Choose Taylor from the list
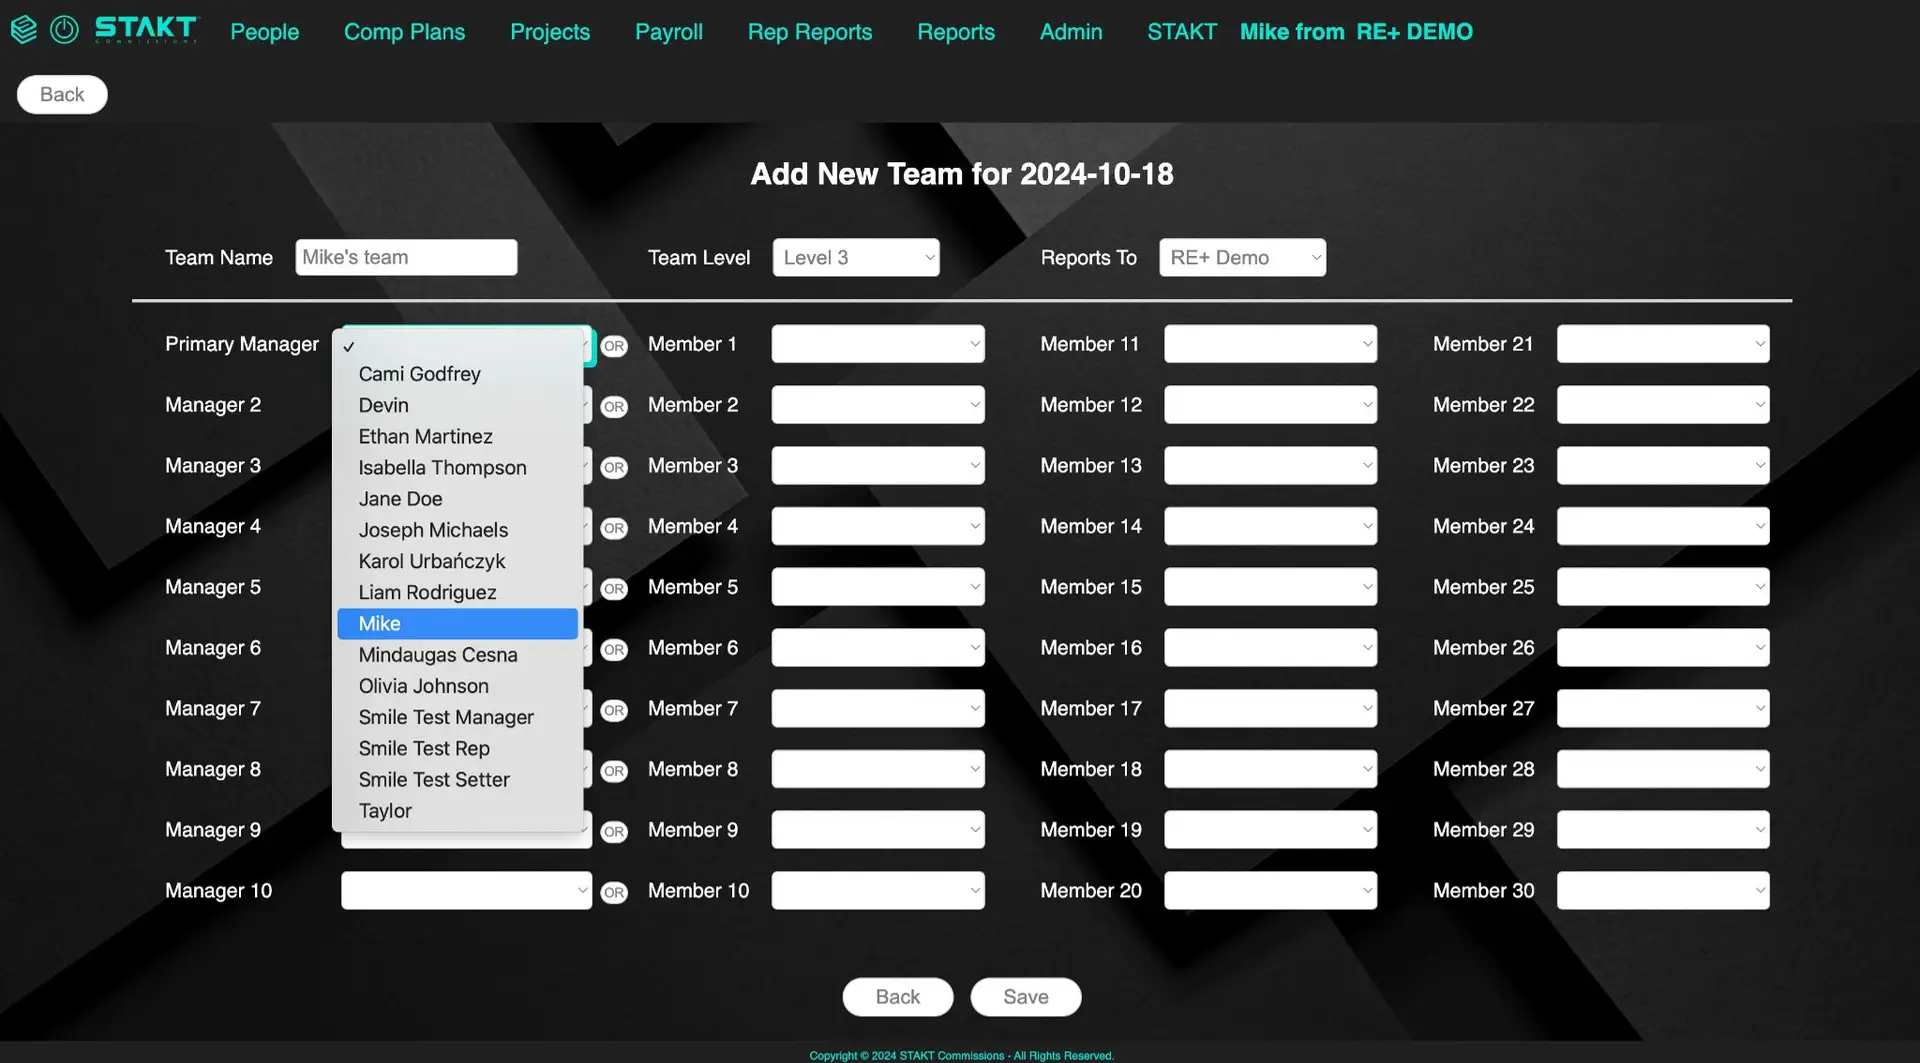The image size is (1920, 1063). (x=458, y=811)
